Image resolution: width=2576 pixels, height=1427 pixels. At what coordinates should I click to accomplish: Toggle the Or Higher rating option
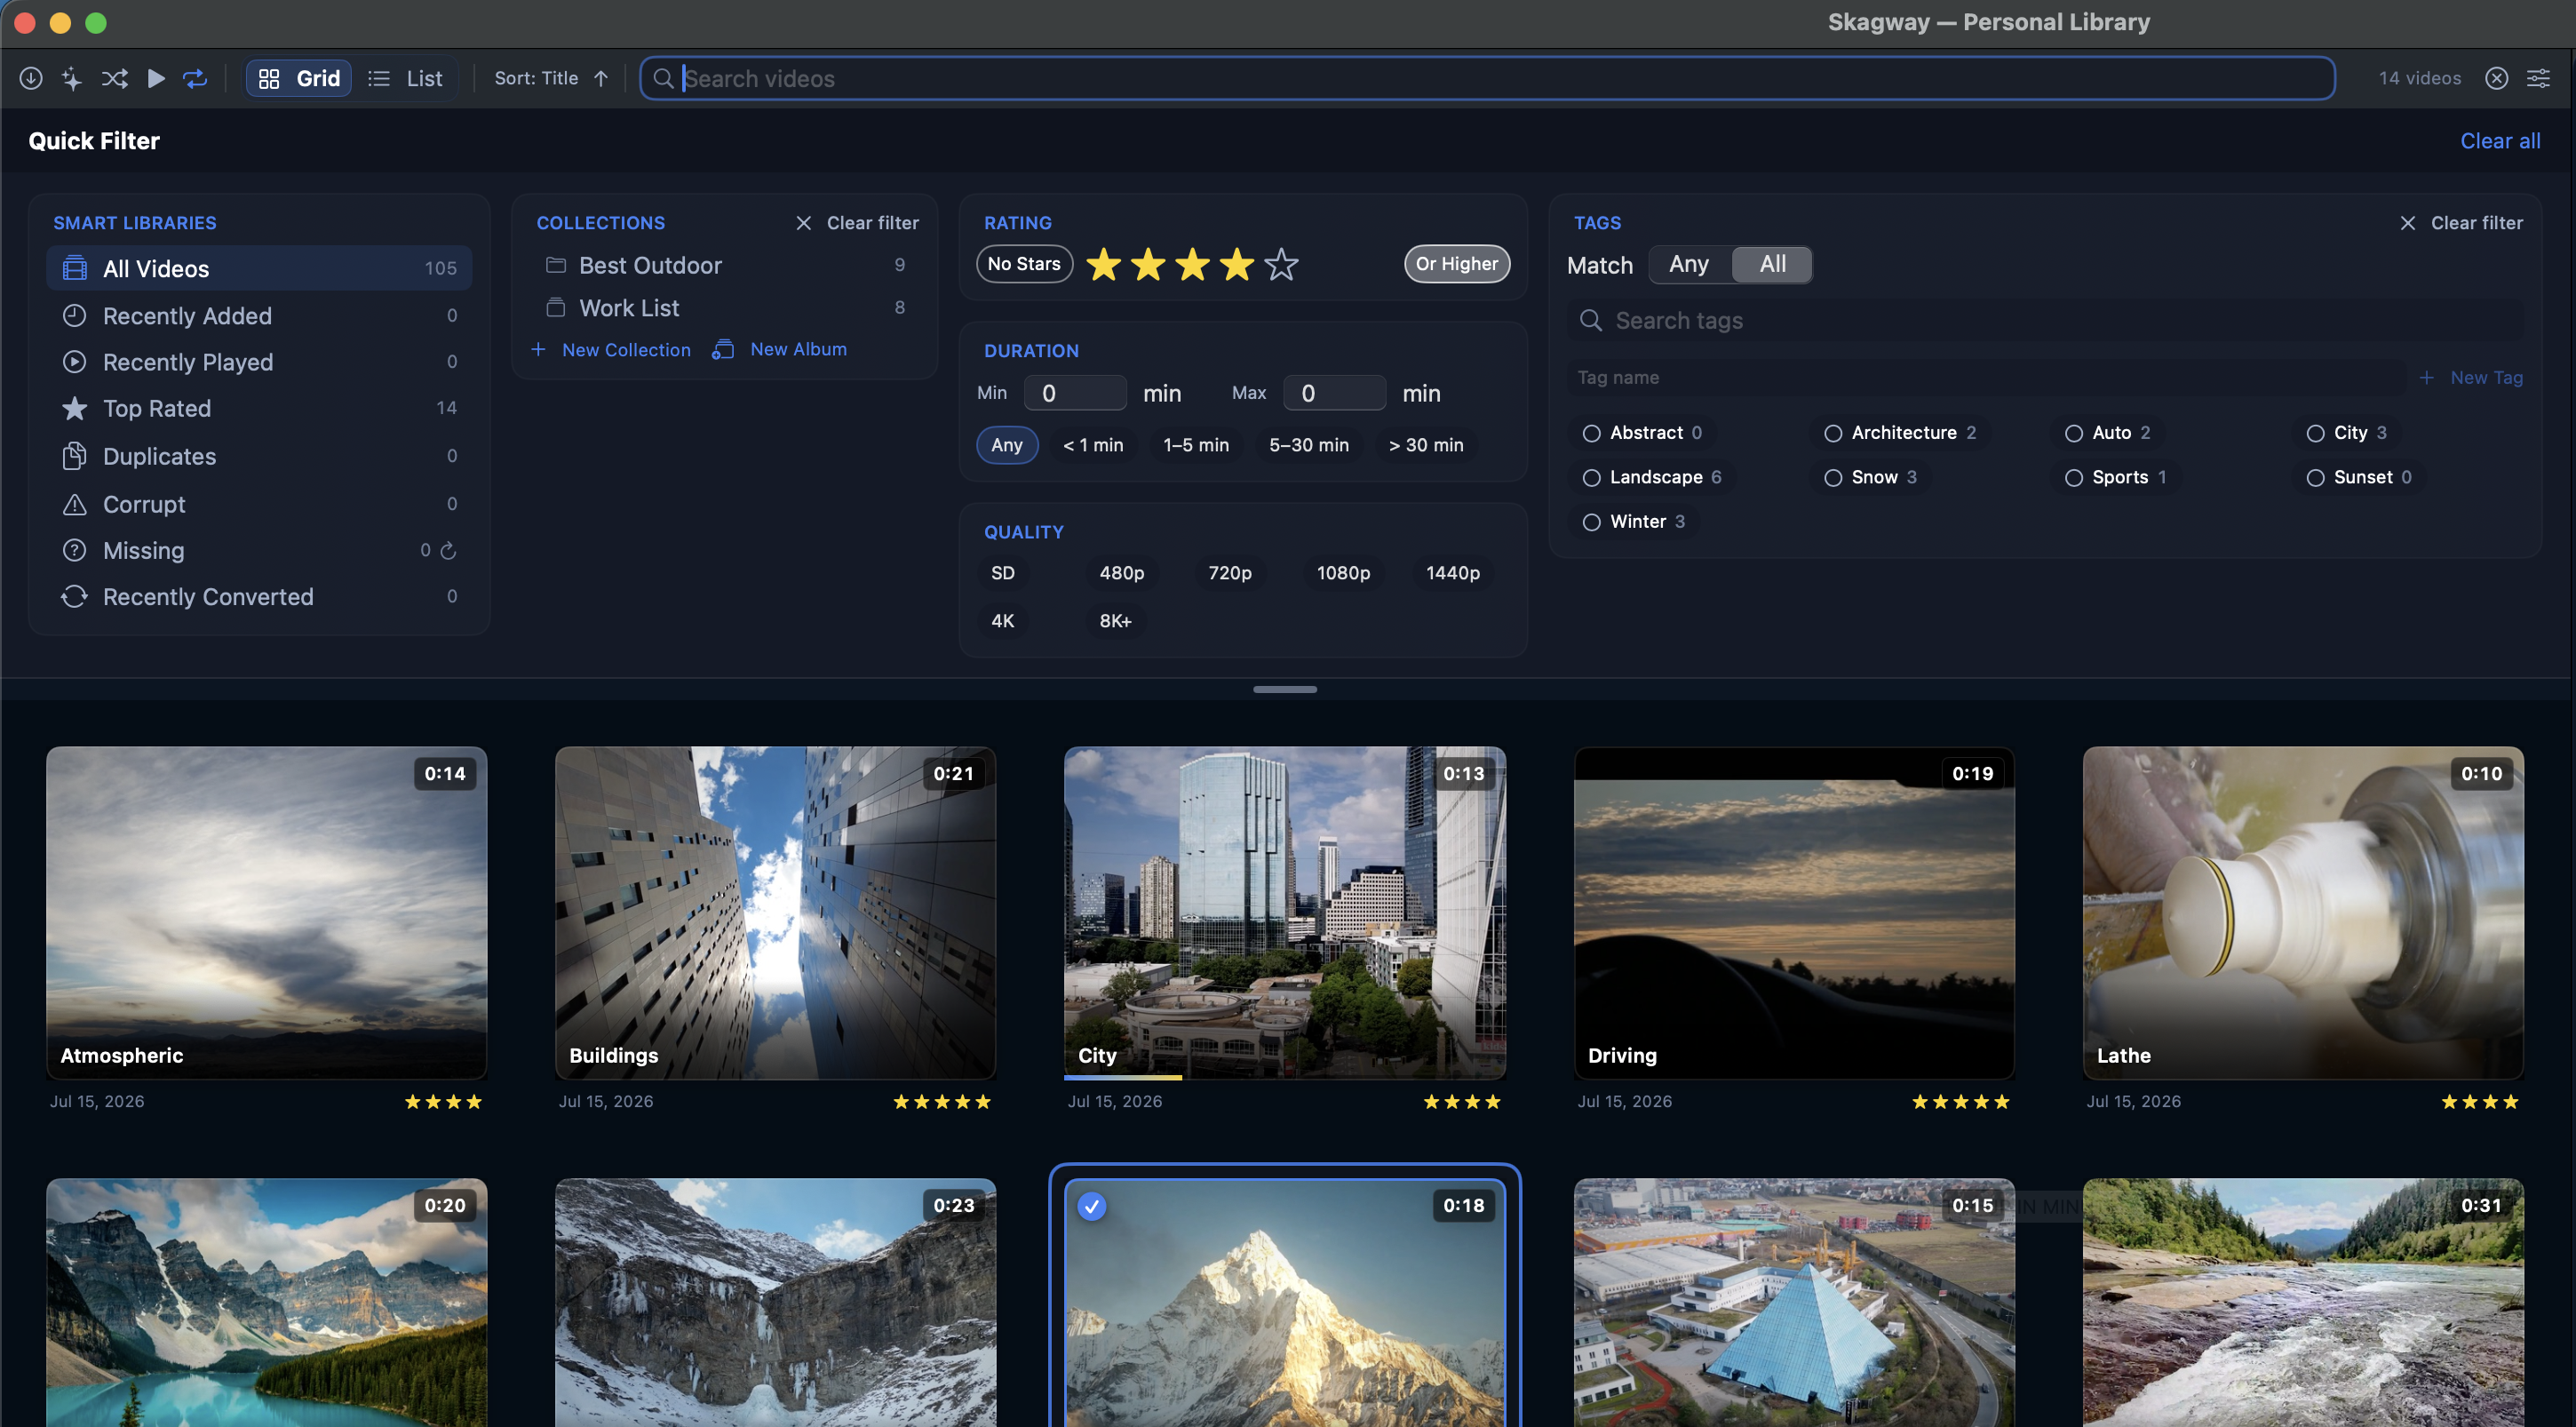1457,264
